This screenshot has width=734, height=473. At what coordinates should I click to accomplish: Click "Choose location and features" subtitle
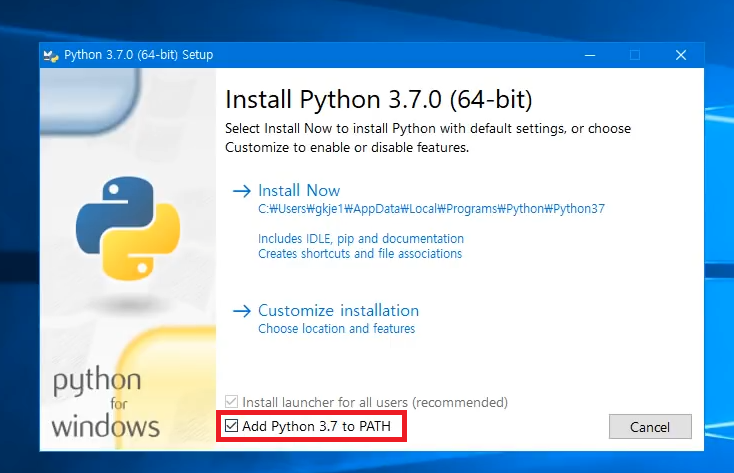(336, 329)
